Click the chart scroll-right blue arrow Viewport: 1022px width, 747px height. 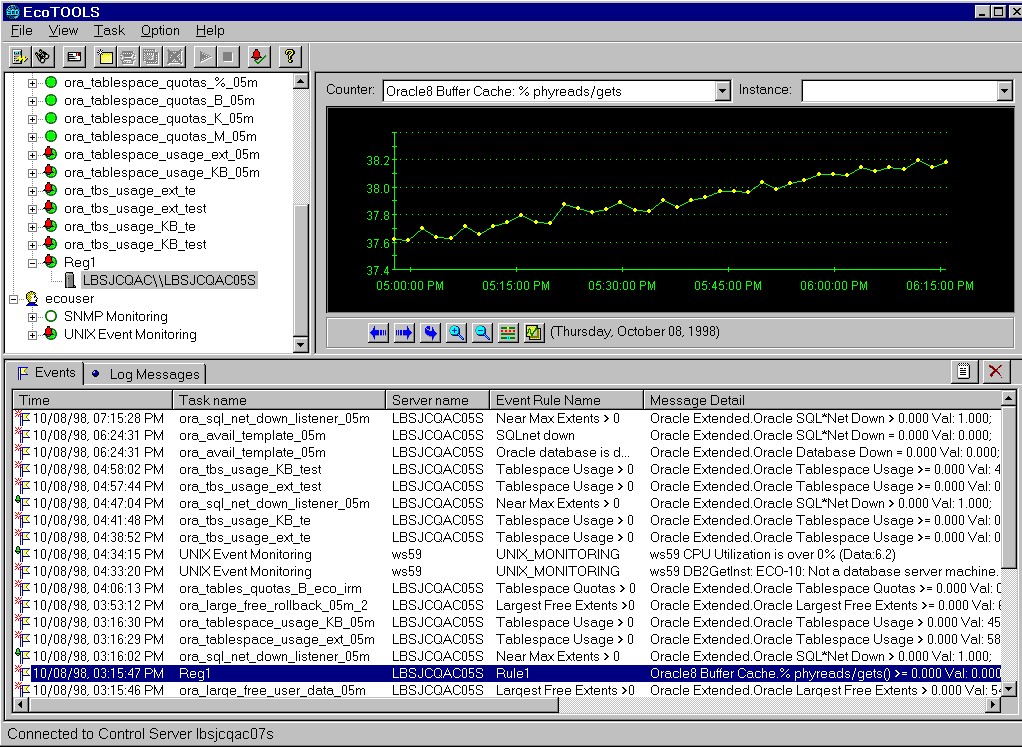(x=404, y=333)
